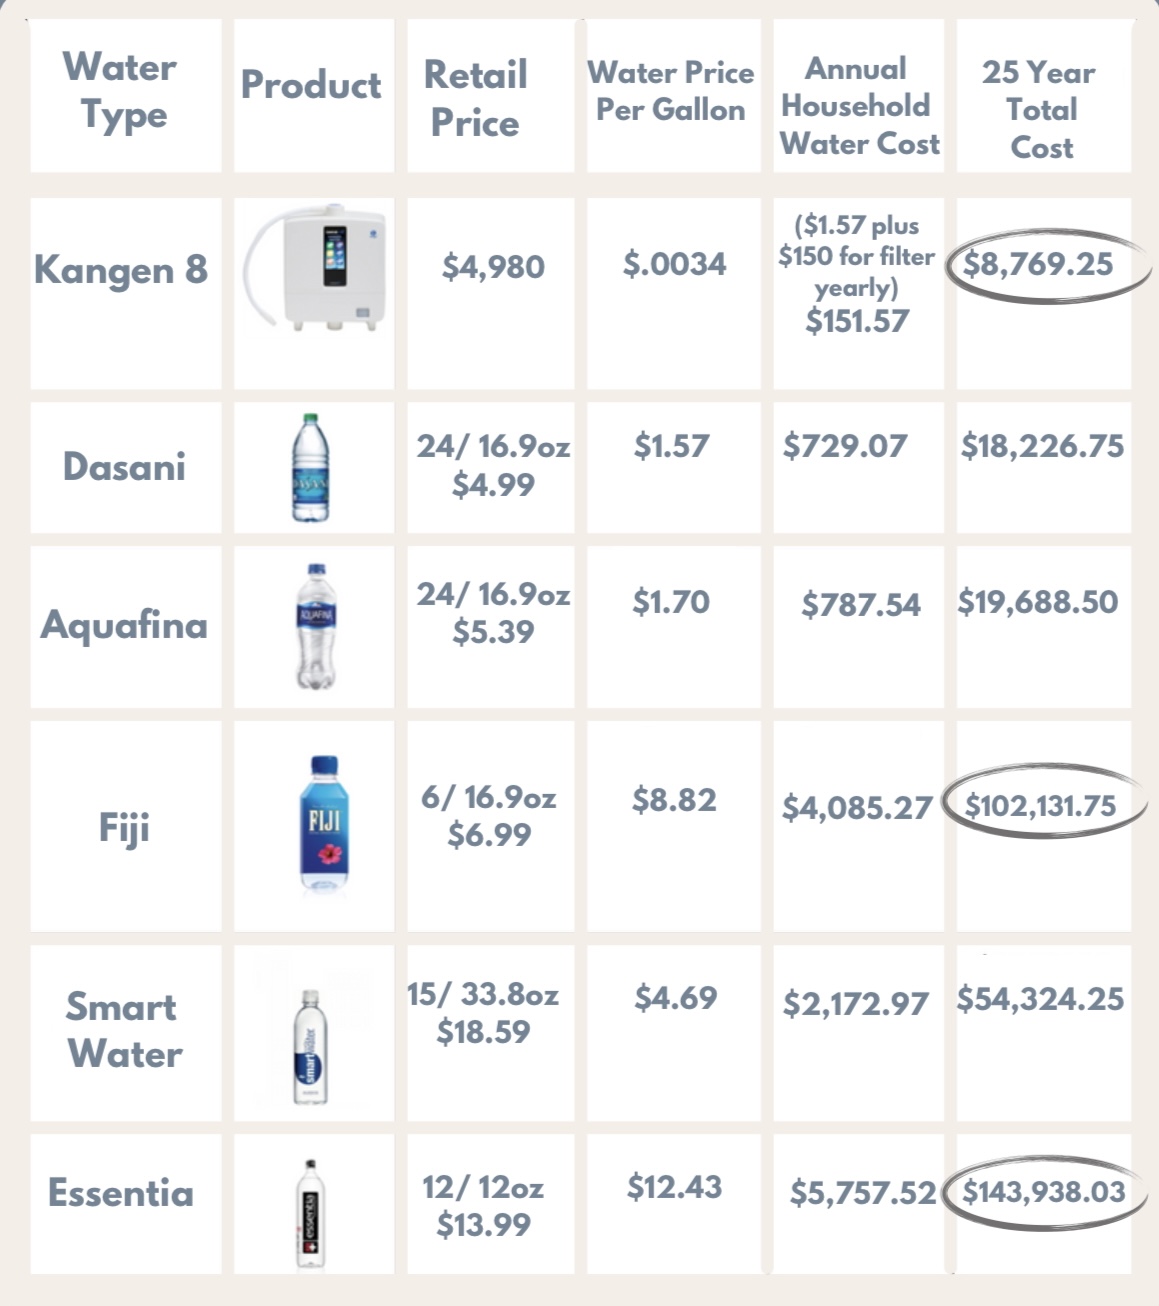Select the Kangen 8 row label

point(121,269)
